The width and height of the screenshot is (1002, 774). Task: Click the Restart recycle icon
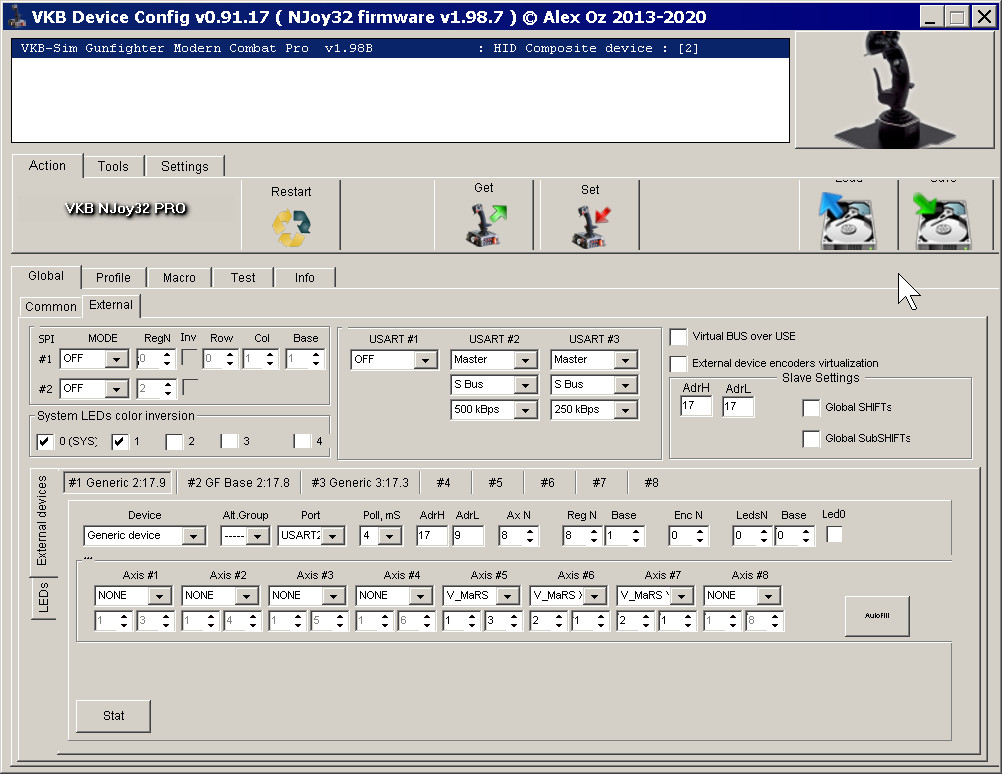coord(291,228)
